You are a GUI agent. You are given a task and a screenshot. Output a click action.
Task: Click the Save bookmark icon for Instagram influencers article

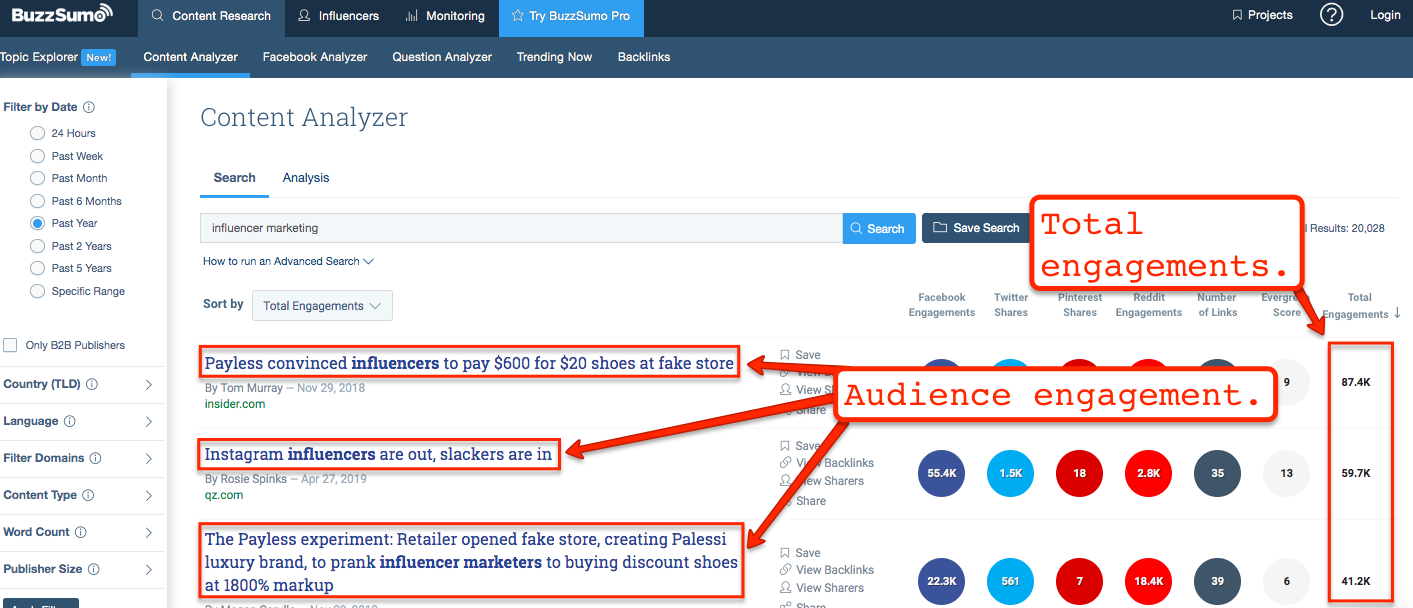pyautogui.click(x=785, y=446)
